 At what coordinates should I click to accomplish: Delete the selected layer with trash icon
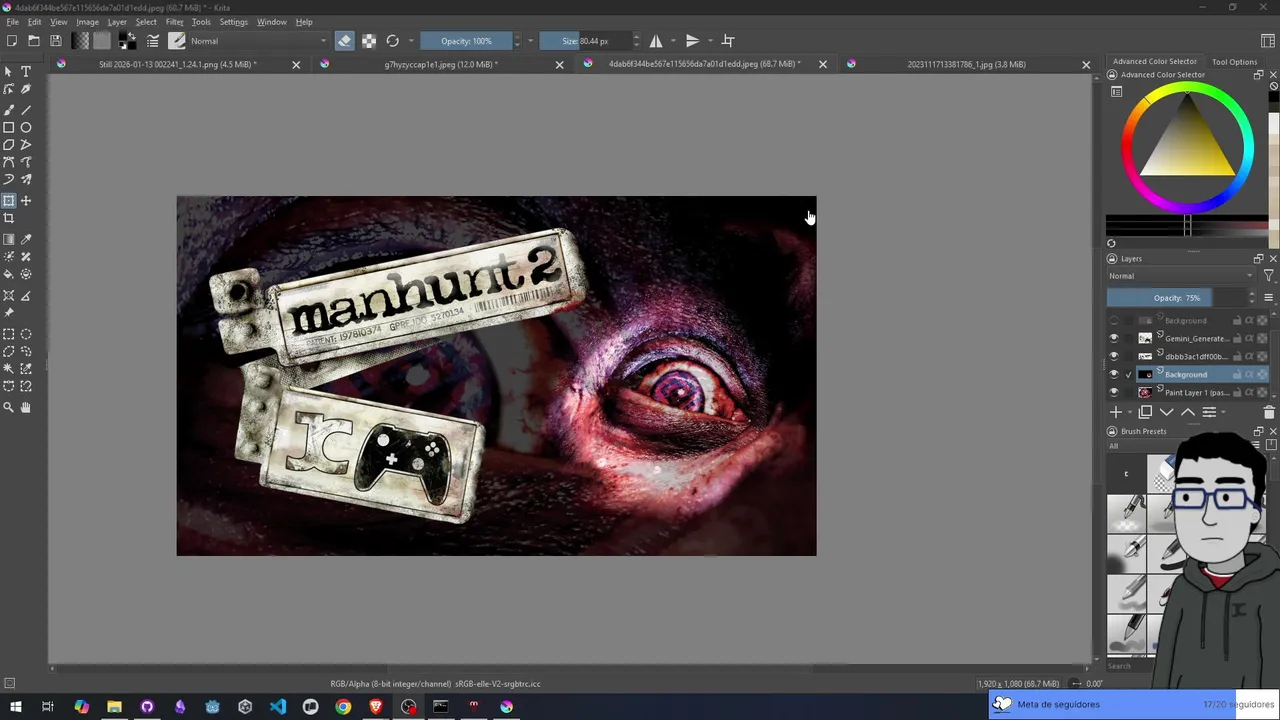1269,412
